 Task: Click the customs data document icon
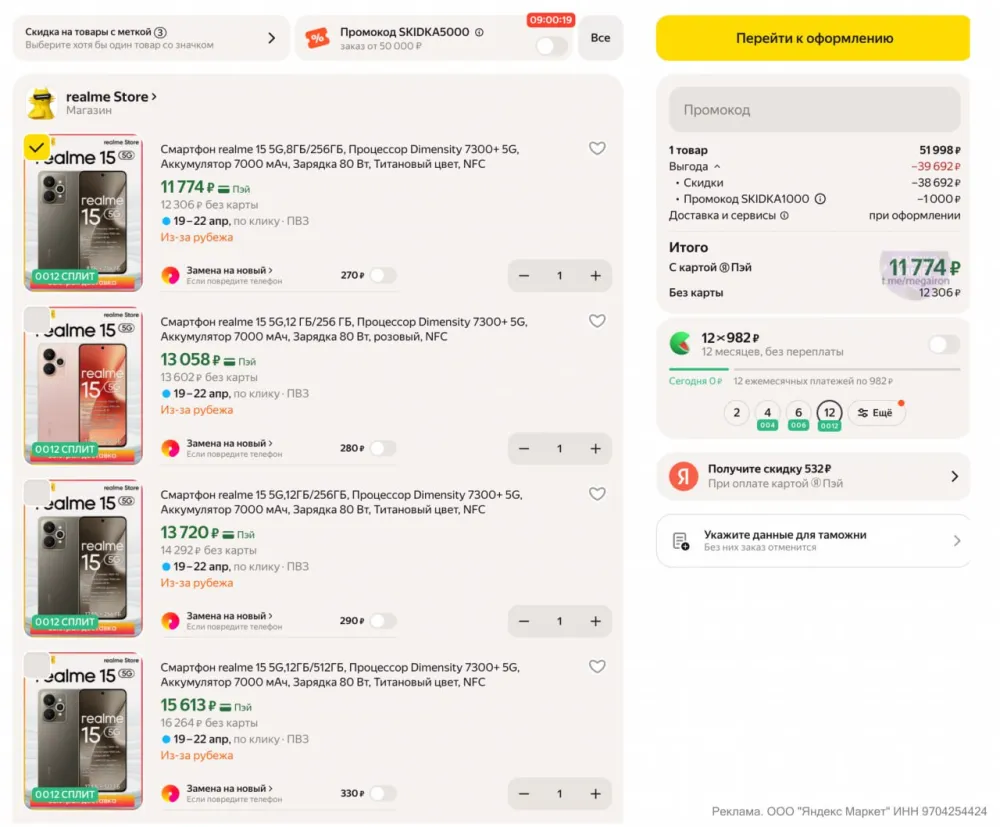(680, 541)
